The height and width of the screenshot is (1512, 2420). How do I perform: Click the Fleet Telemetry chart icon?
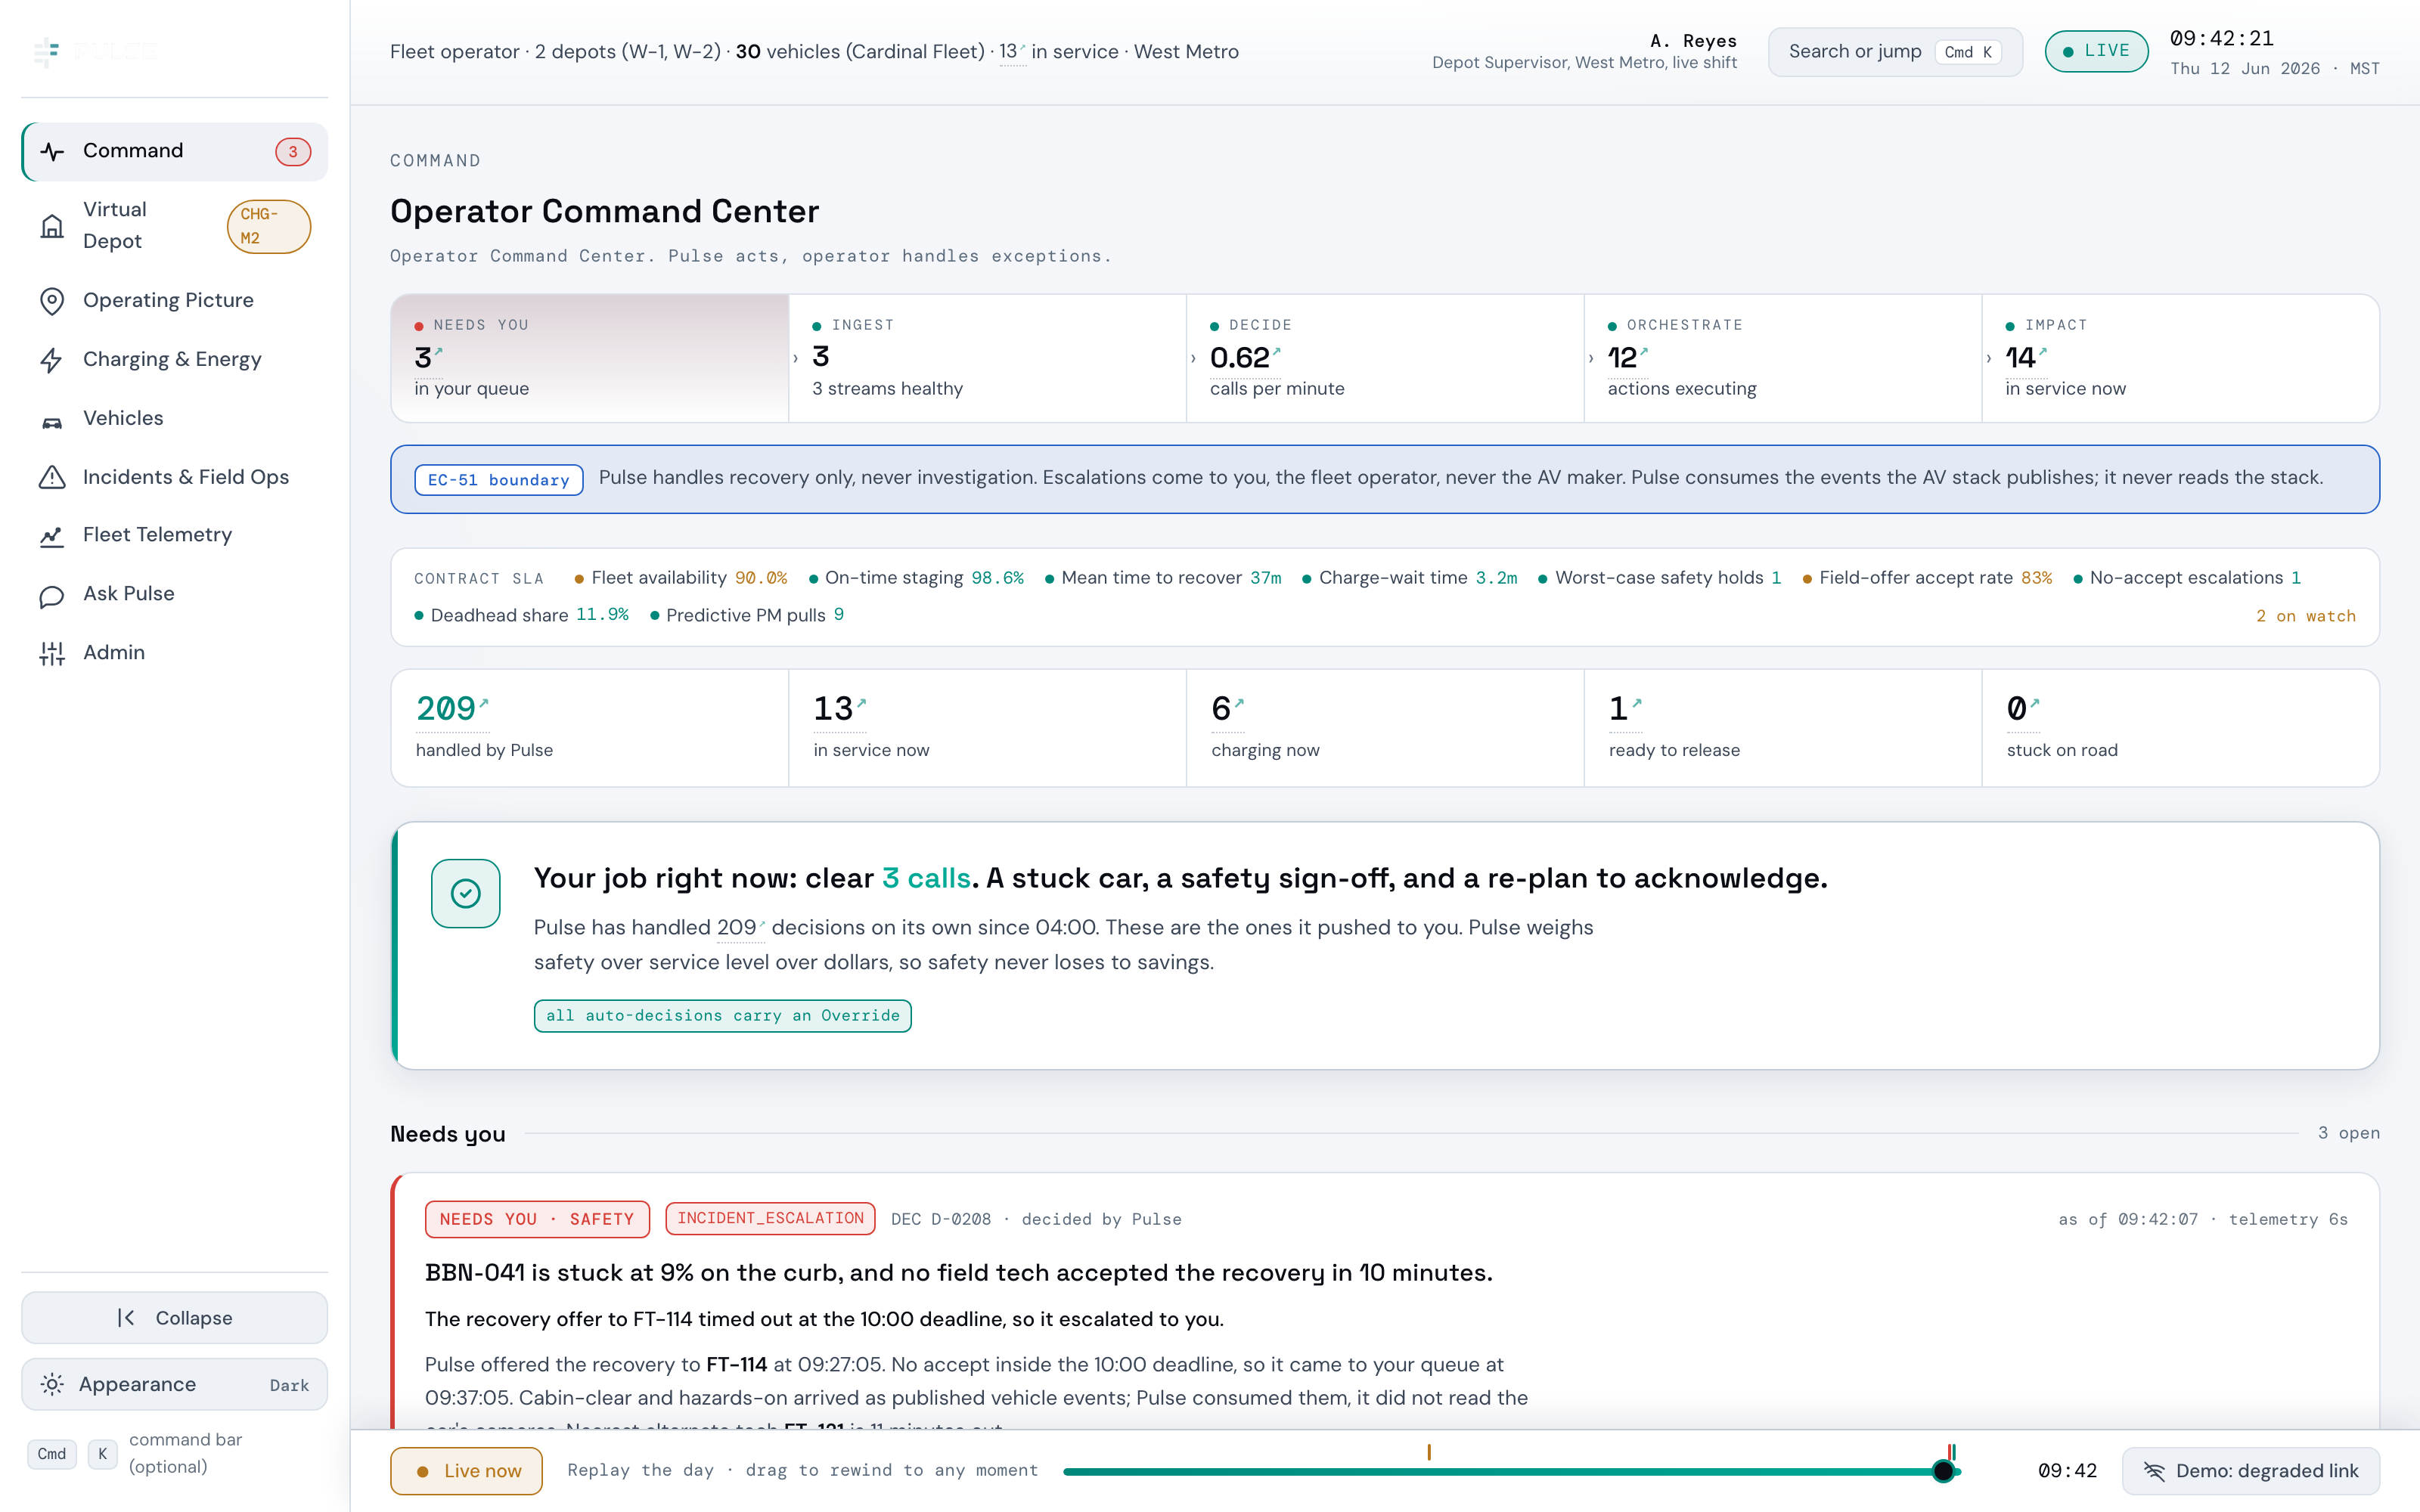52,536
